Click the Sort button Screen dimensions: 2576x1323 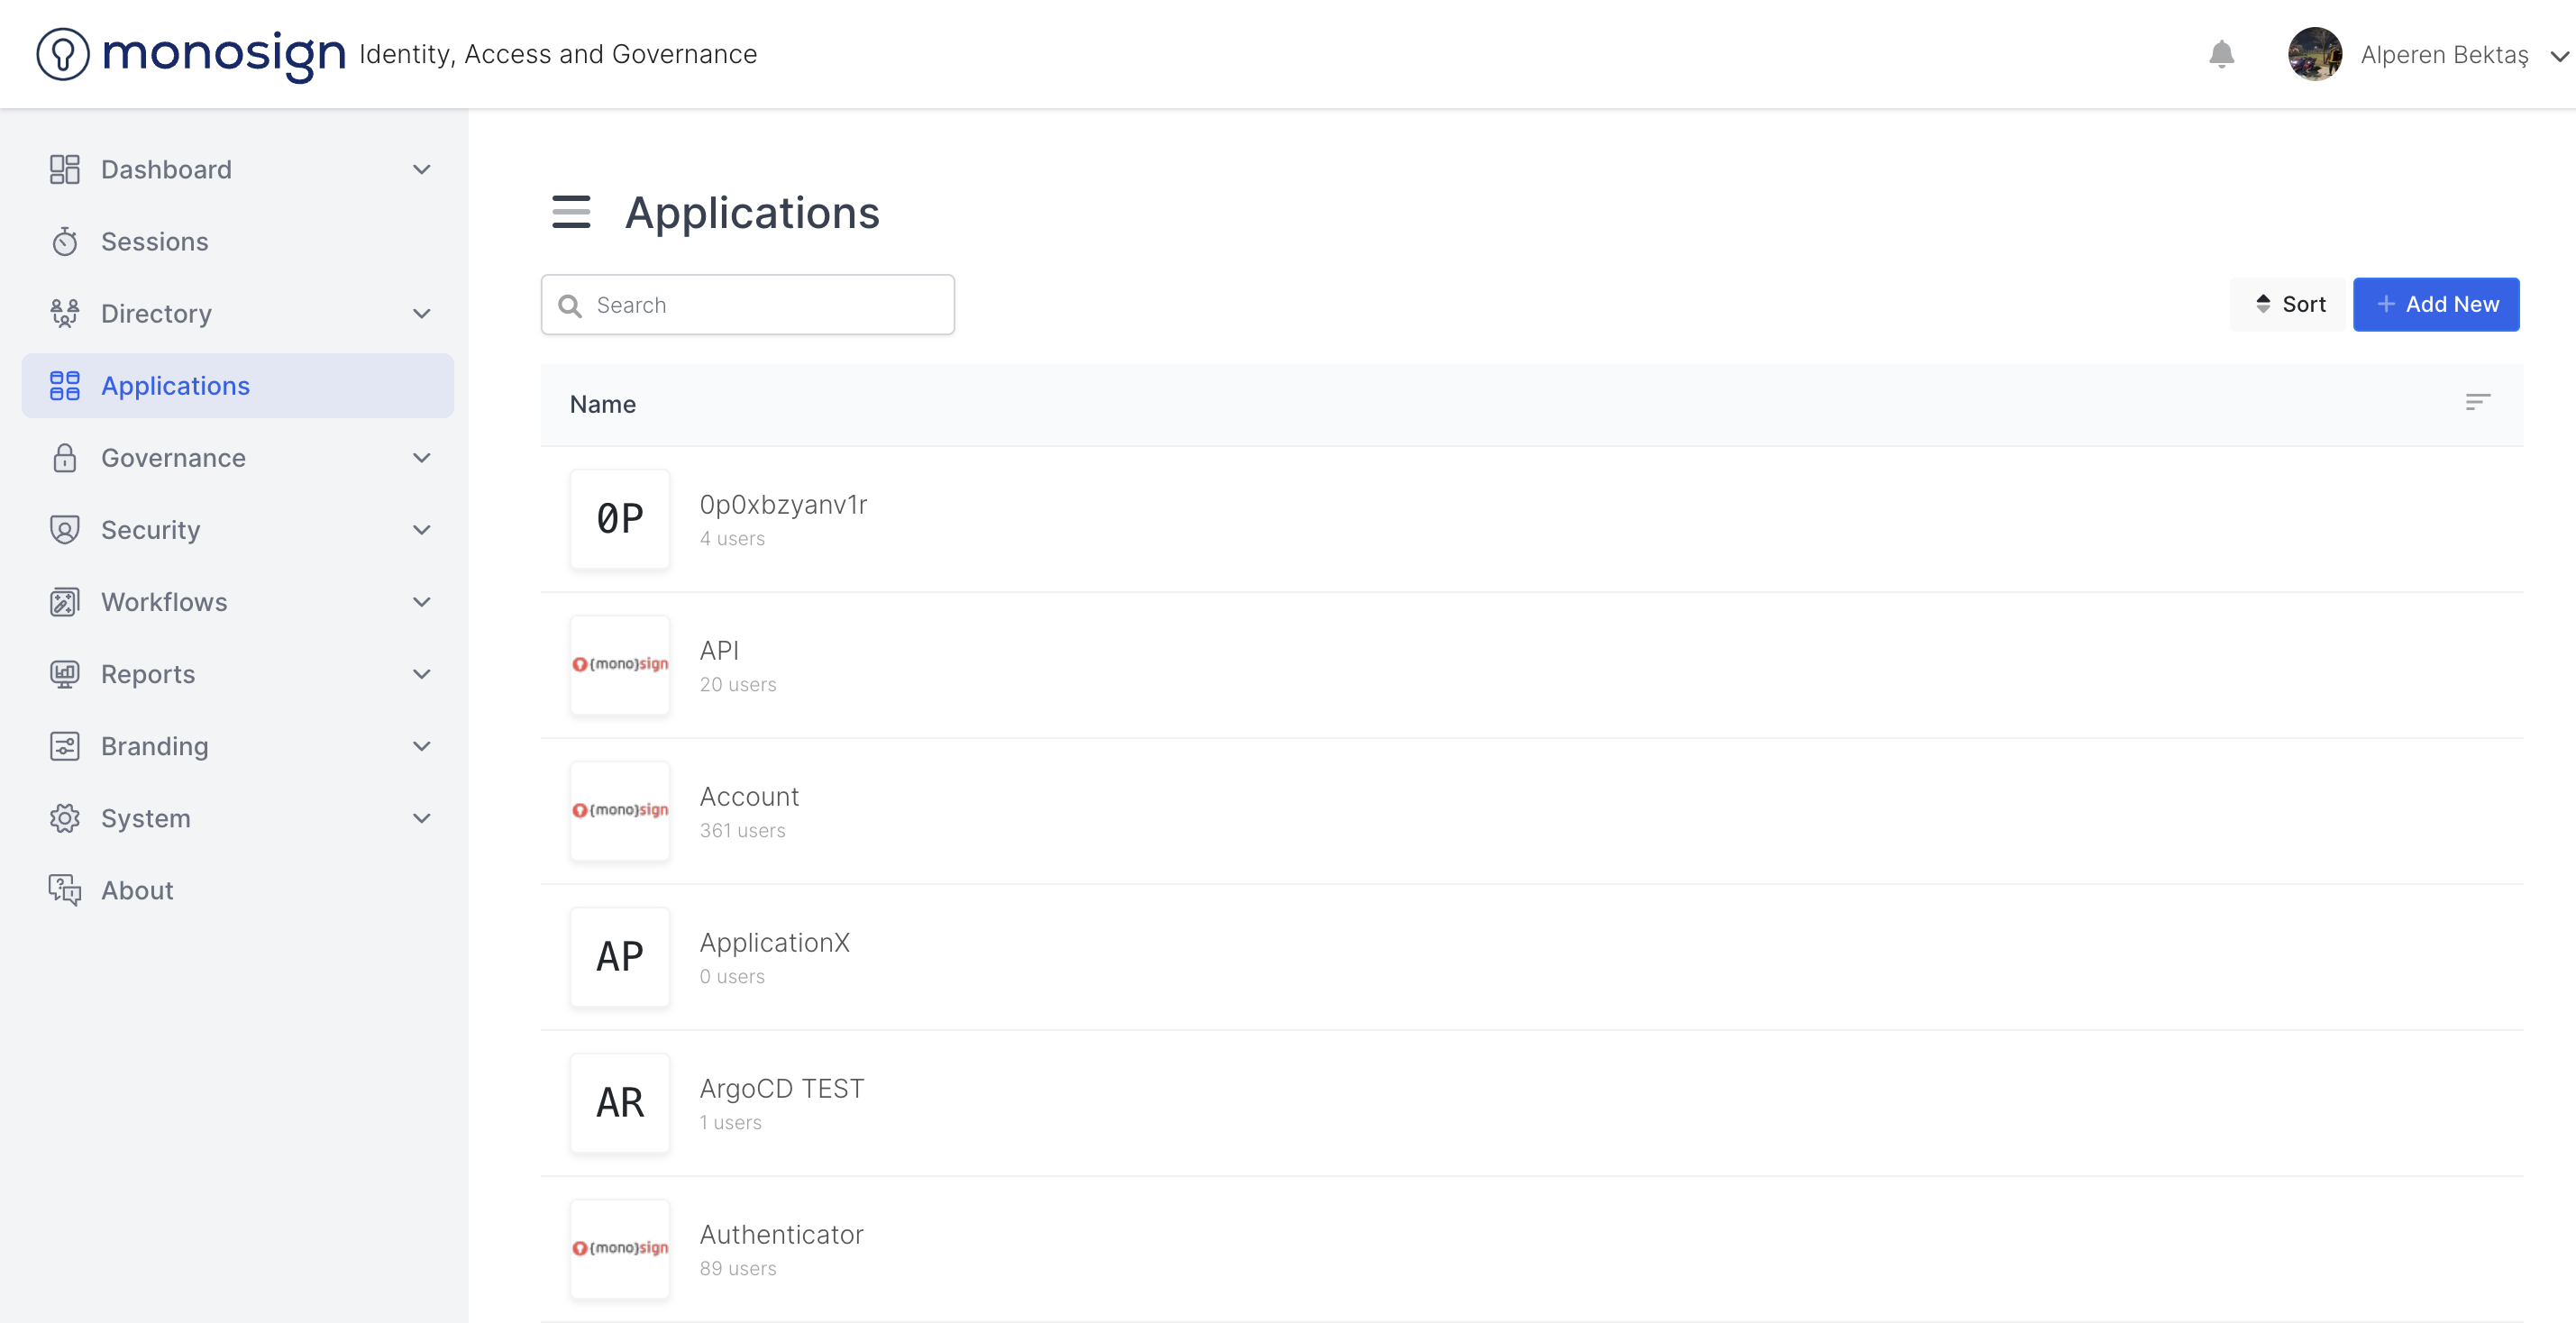click(2289, 304)
